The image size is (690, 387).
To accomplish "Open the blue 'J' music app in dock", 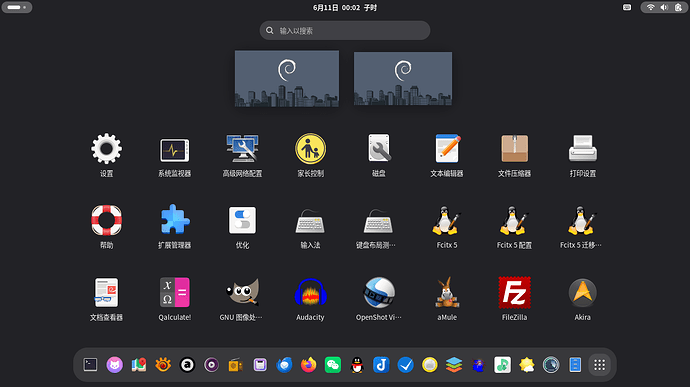I will tap(381, 365).
